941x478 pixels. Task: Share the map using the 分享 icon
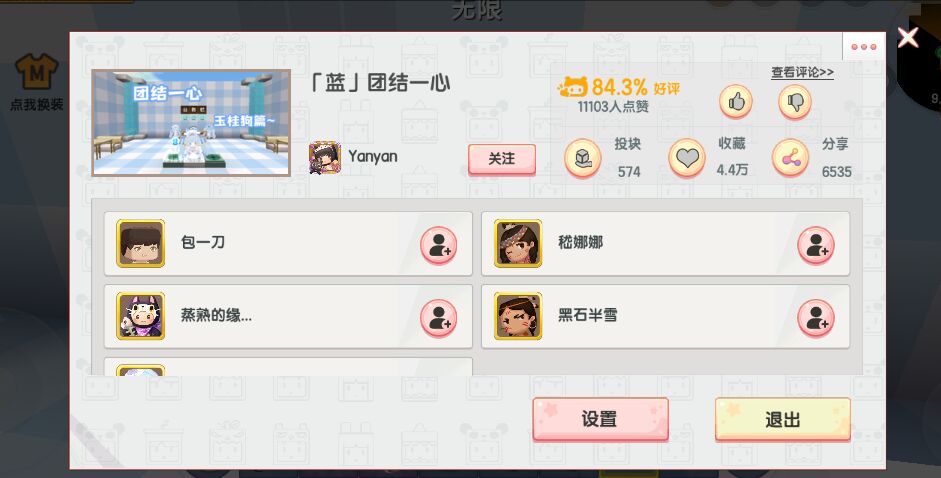coord(790,159)
